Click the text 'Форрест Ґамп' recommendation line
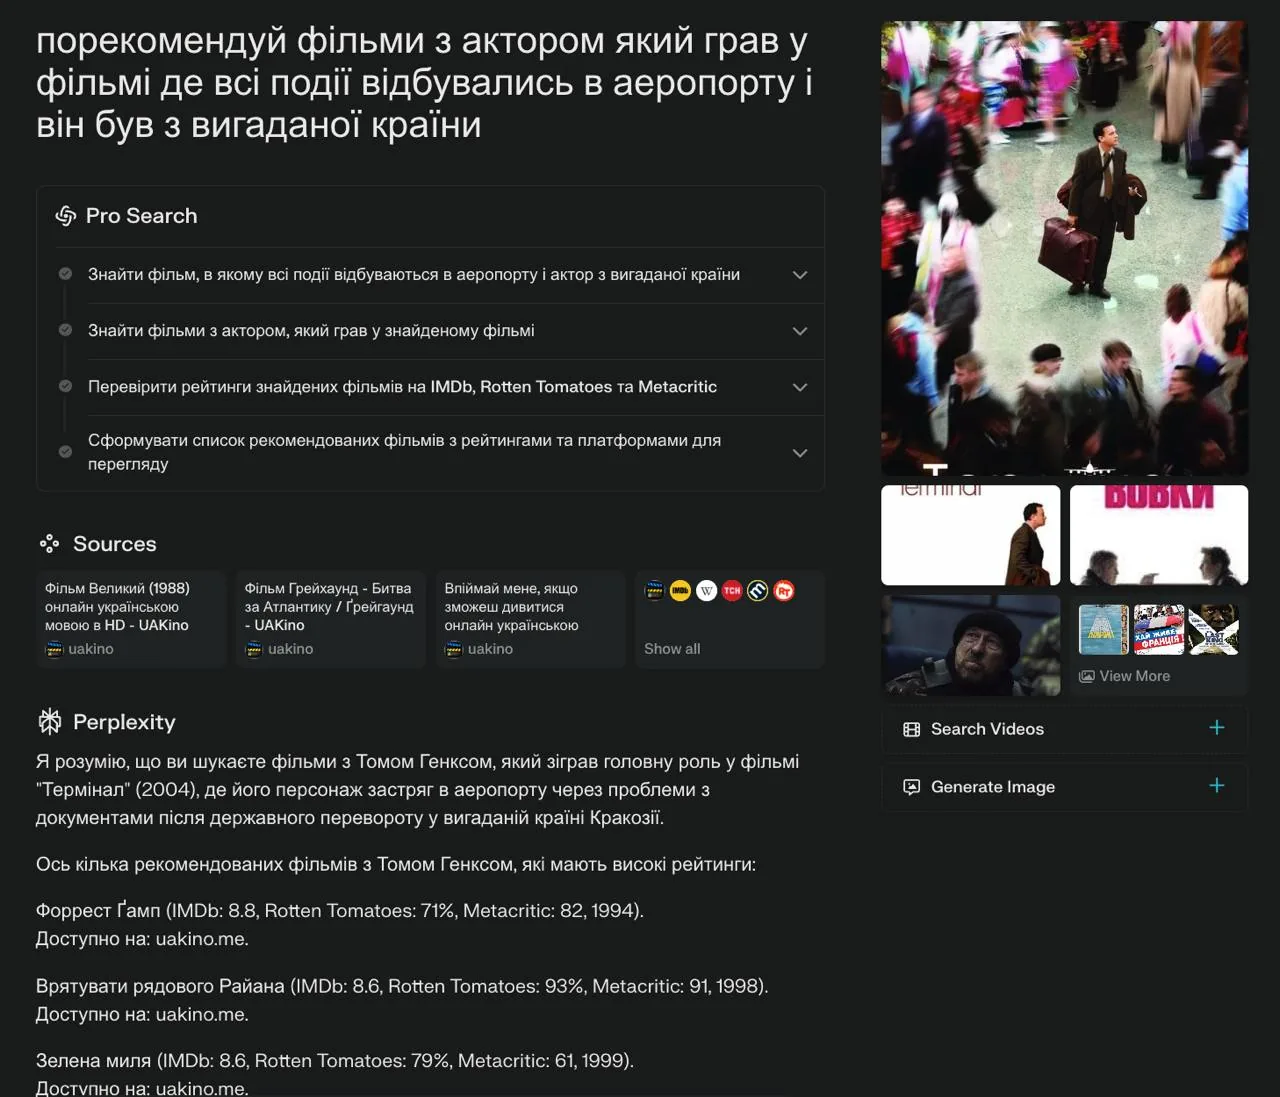This screenshot has width=1280, height=1097. (x=340, y=911)
